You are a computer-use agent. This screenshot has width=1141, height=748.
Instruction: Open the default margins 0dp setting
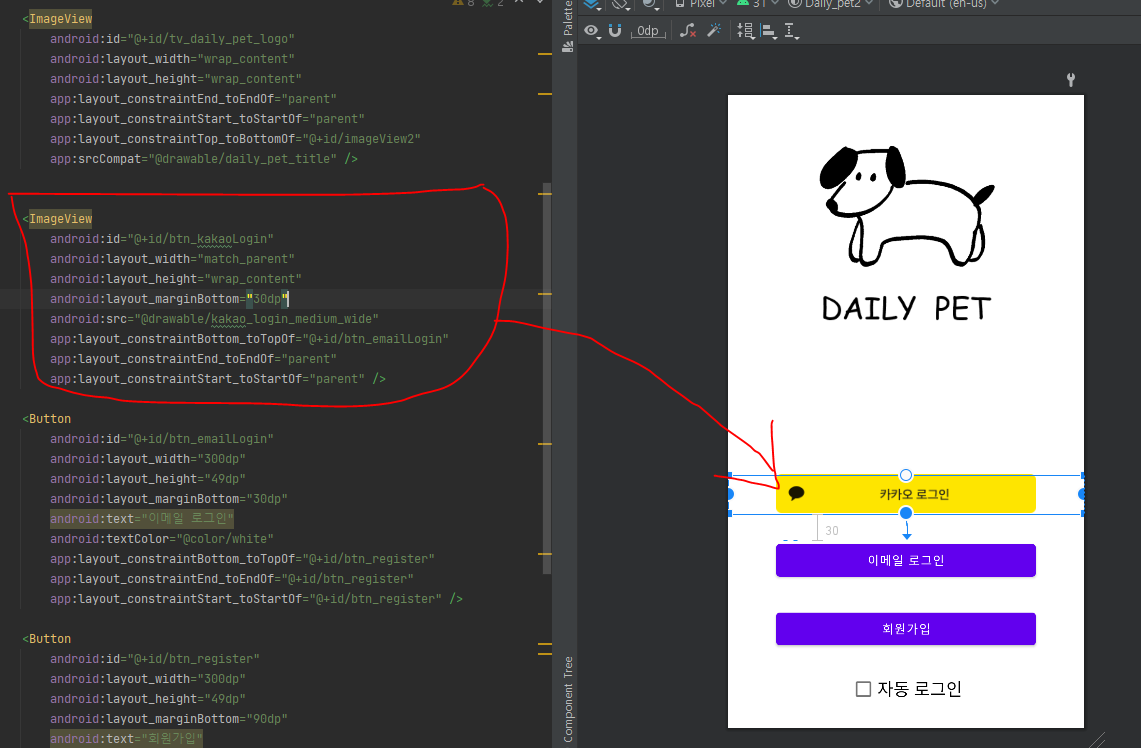pyautogui.click(x=648, y=31)
